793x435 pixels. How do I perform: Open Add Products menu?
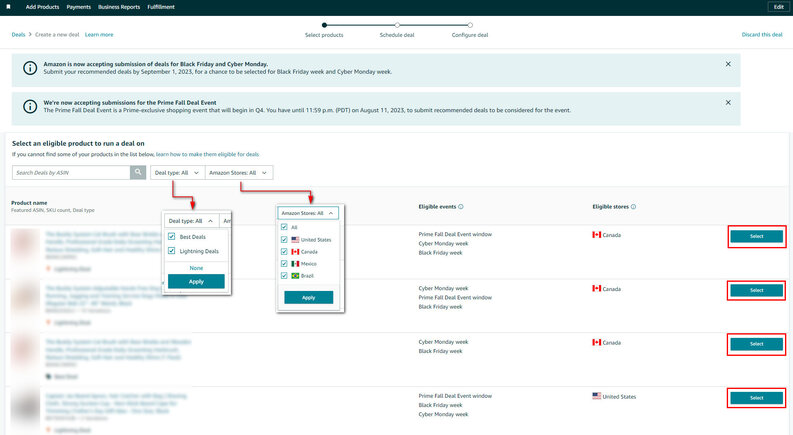coord(42,7)
